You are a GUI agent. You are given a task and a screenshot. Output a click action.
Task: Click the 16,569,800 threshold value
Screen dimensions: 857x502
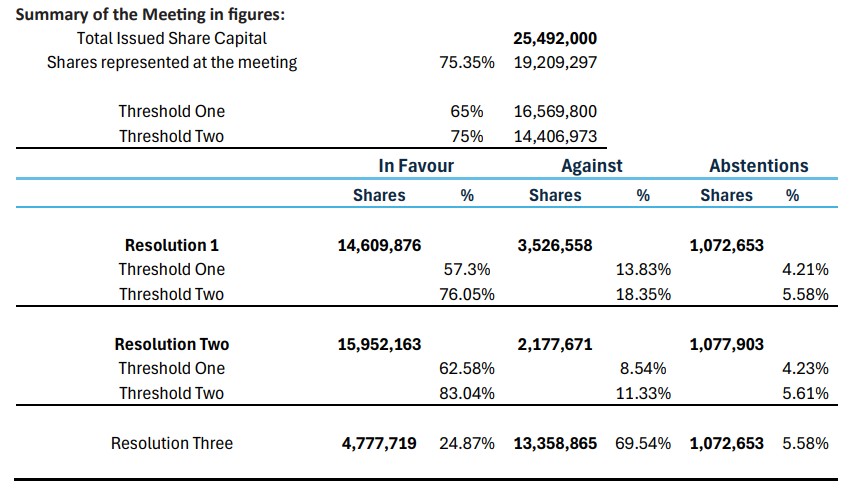pos(555,111)
